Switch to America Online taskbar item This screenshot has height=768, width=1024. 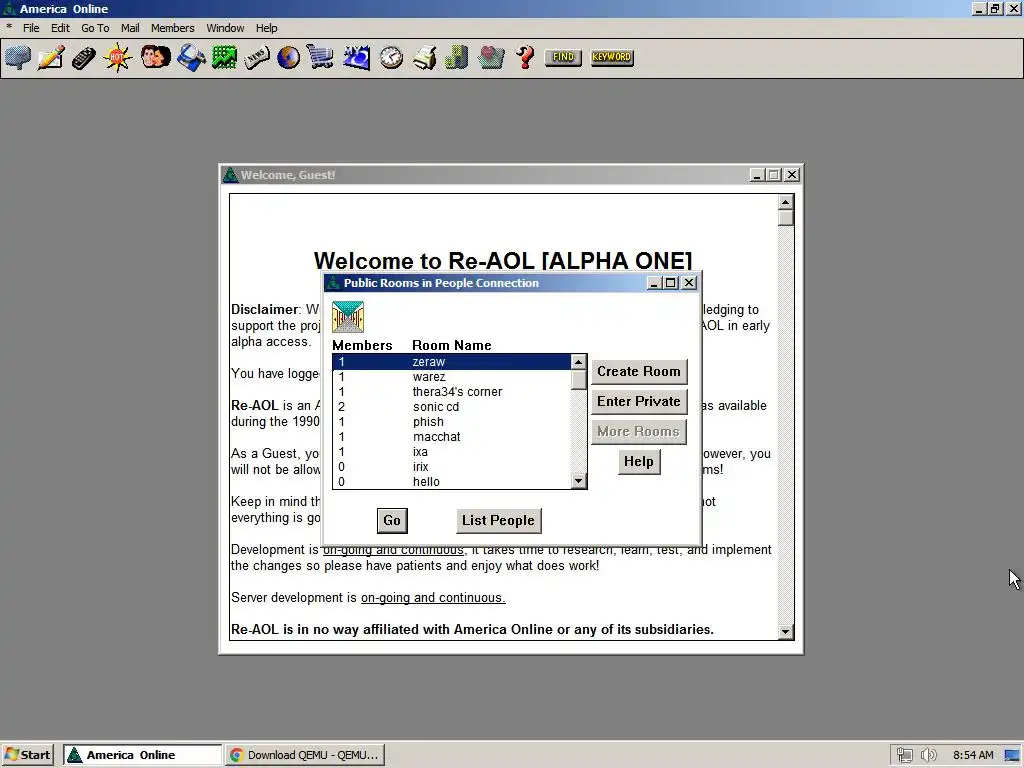[142, 755]
